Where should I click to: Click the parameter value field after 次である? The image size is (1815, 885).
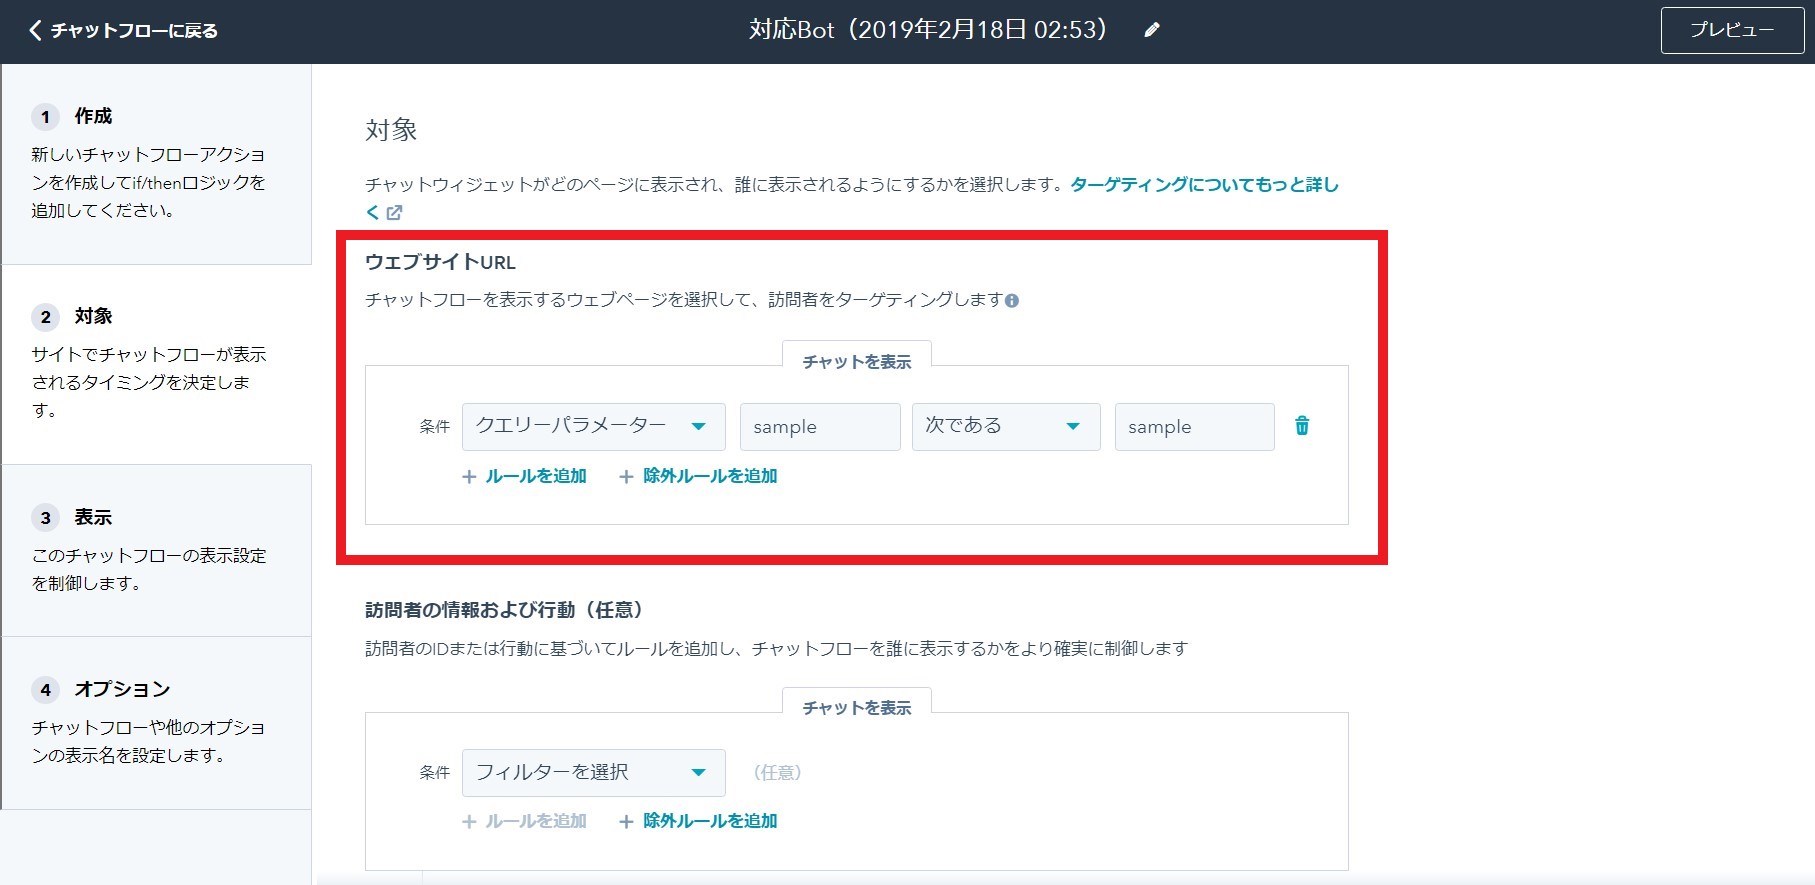(1194, 427)
